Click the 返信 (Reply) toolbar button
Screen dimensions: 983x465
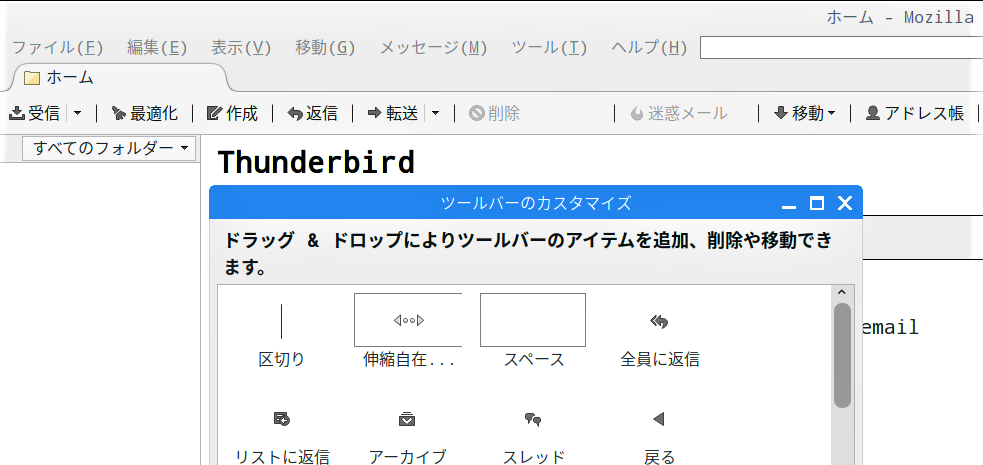(x=312, y=113)
